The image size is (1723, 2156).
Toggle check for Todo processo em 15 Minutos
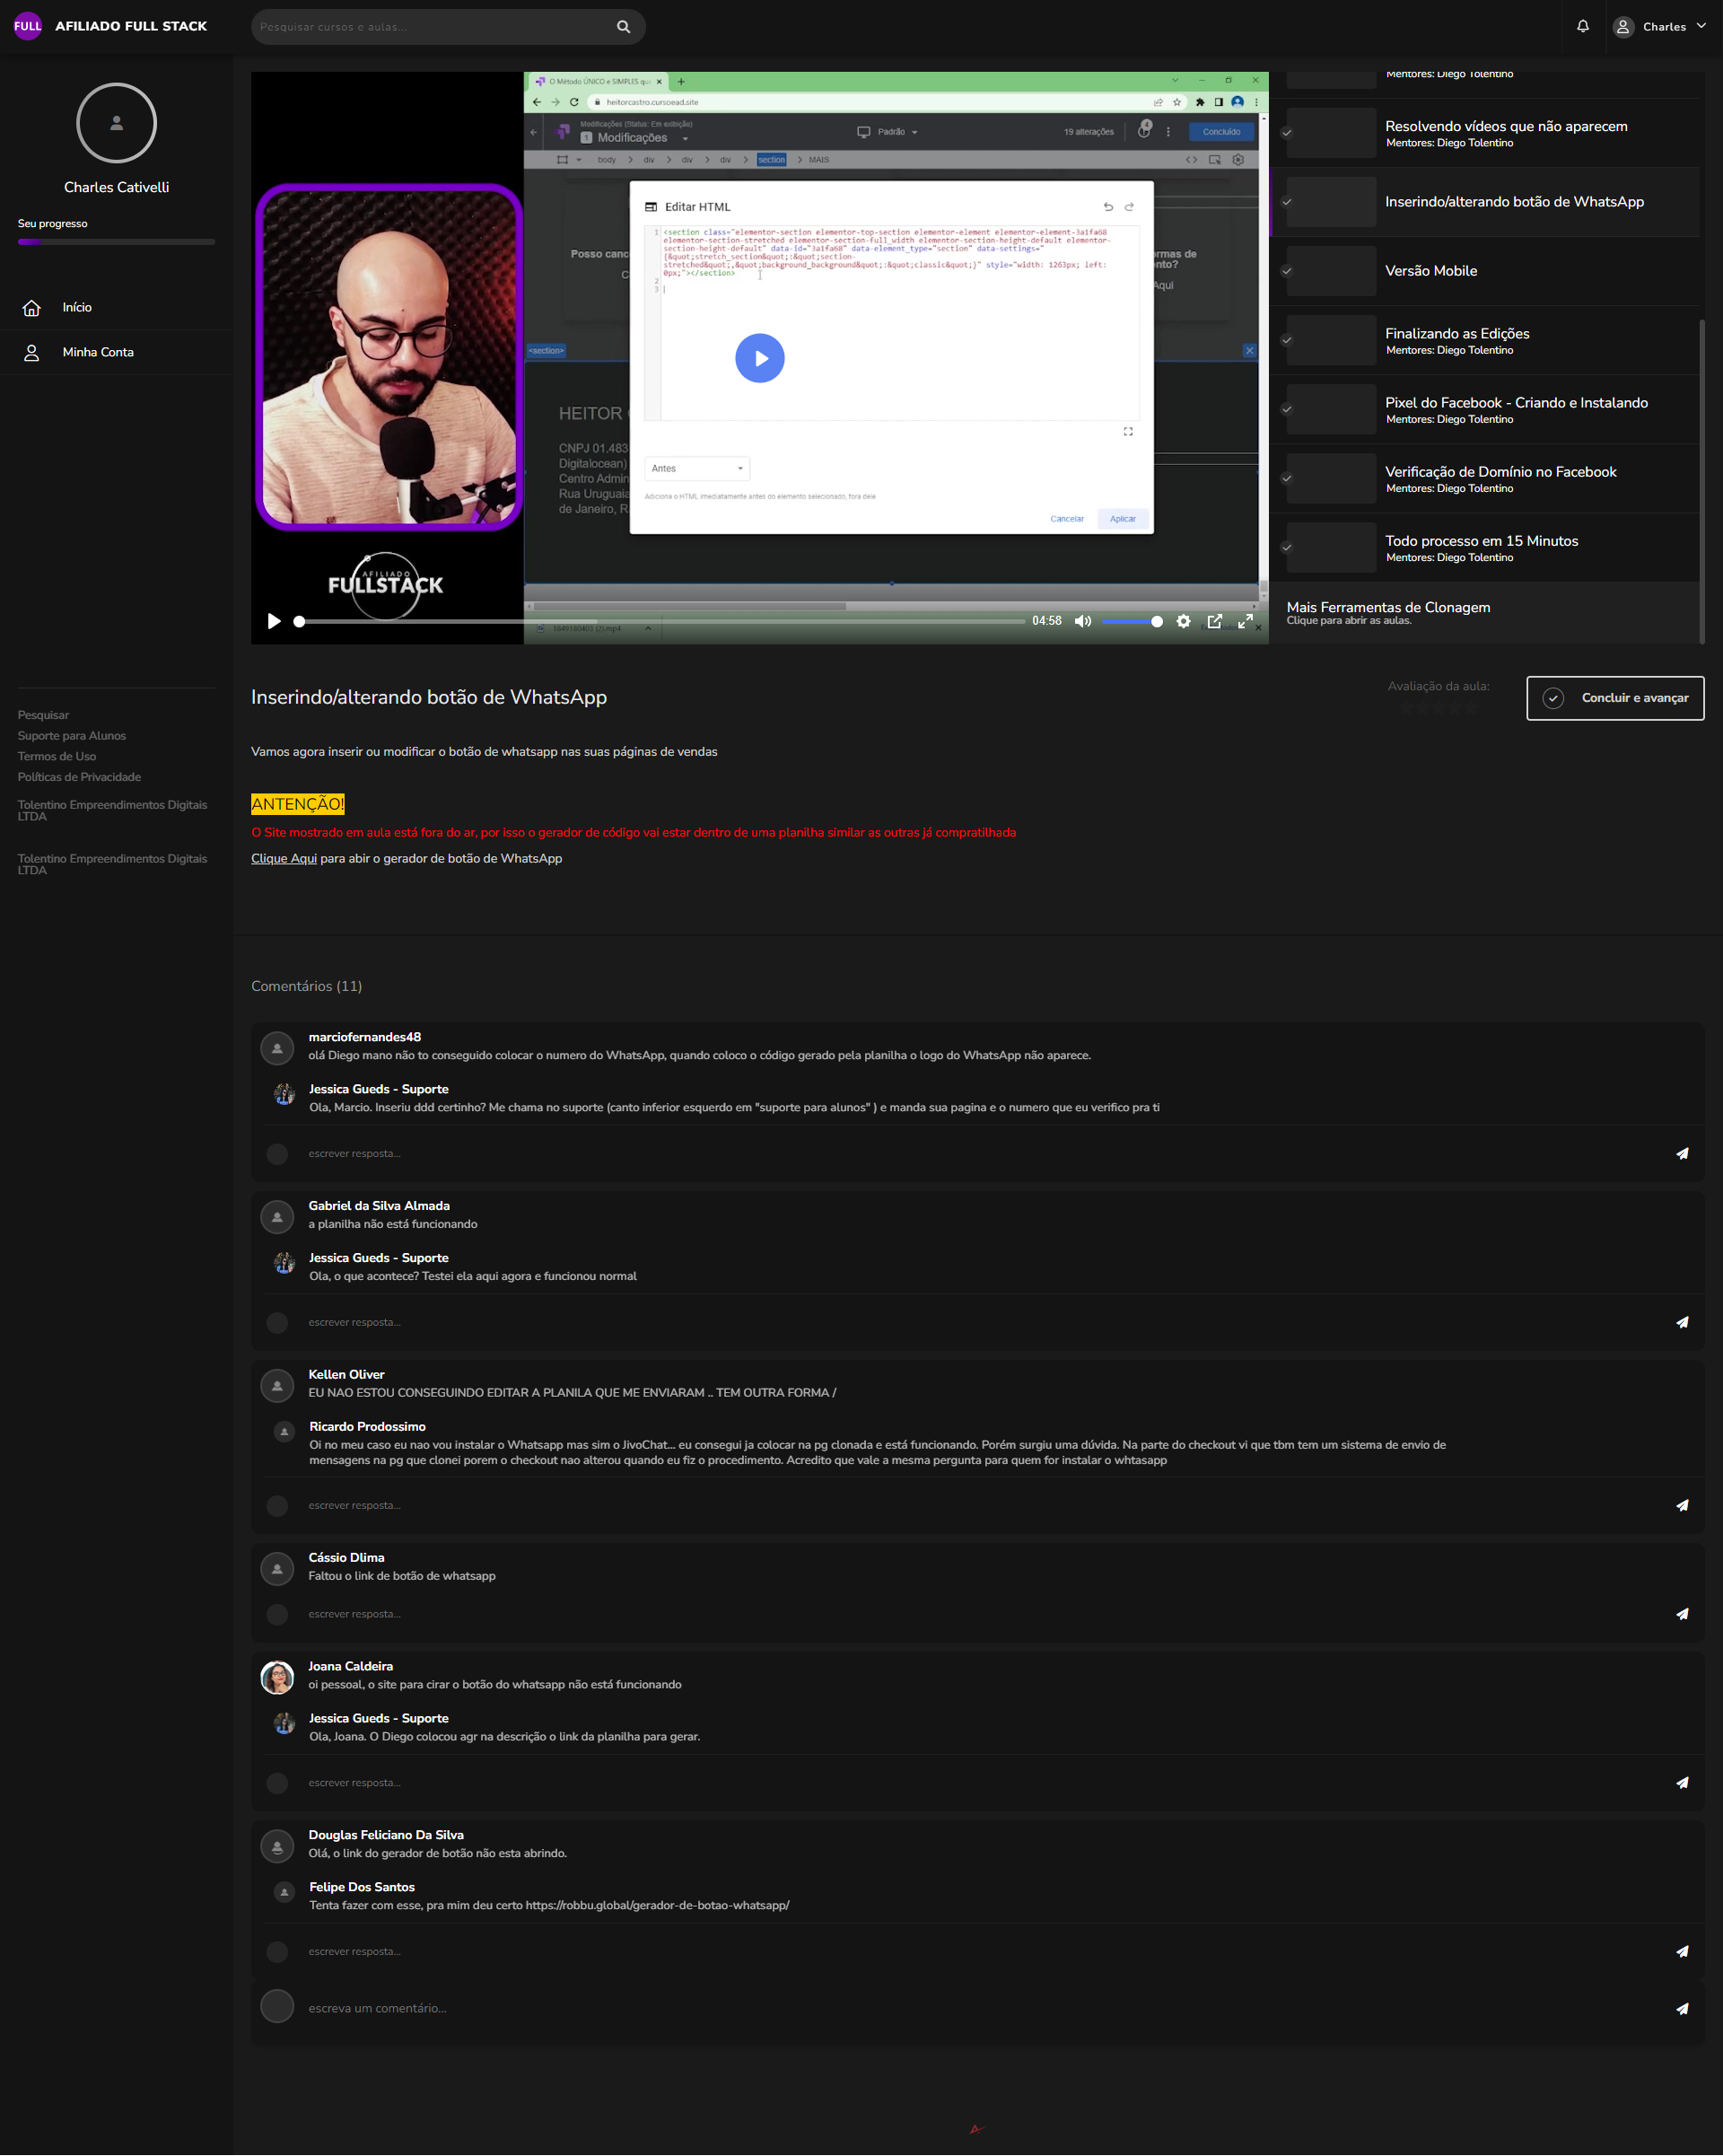1286,547
